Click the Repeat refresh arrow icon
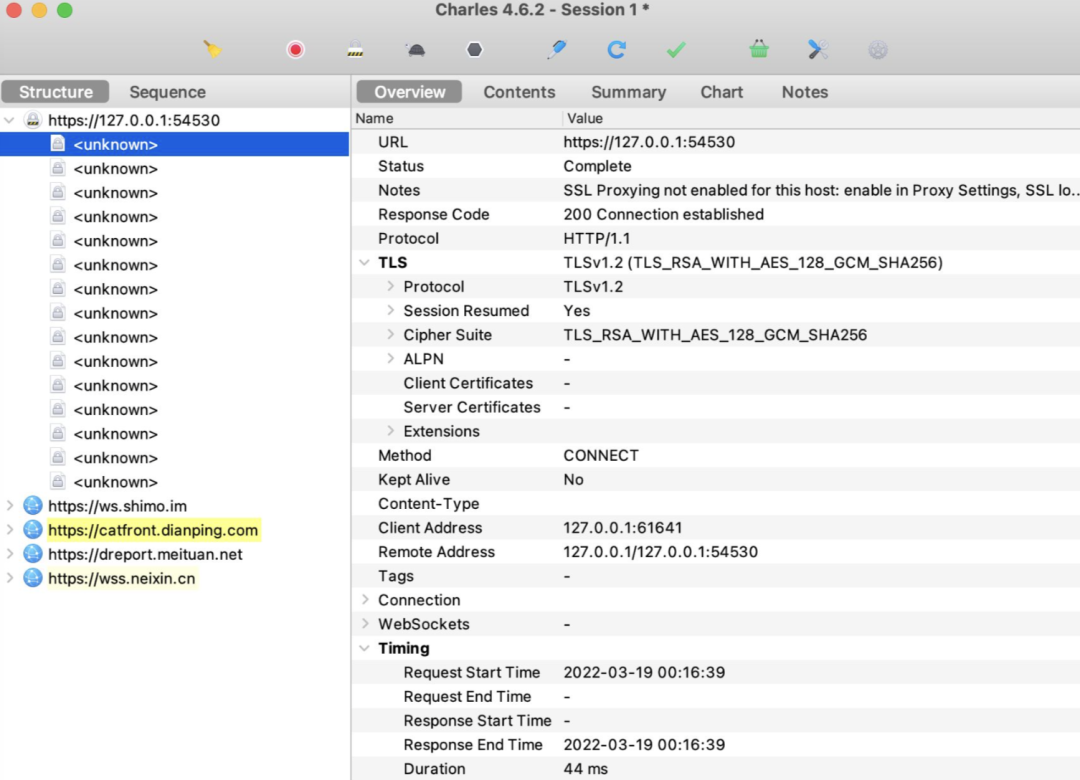The height and width of the screenshot is (780, 1080). tap(616, 50)
